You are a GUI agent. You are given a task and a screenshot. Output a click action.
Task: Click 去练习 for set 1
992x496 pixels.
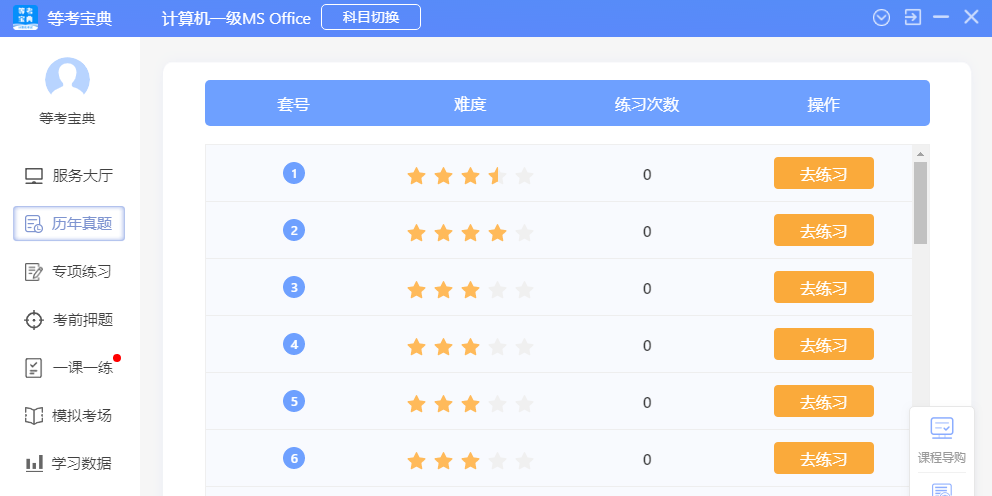pyautogui.click(x=824, y=173)
